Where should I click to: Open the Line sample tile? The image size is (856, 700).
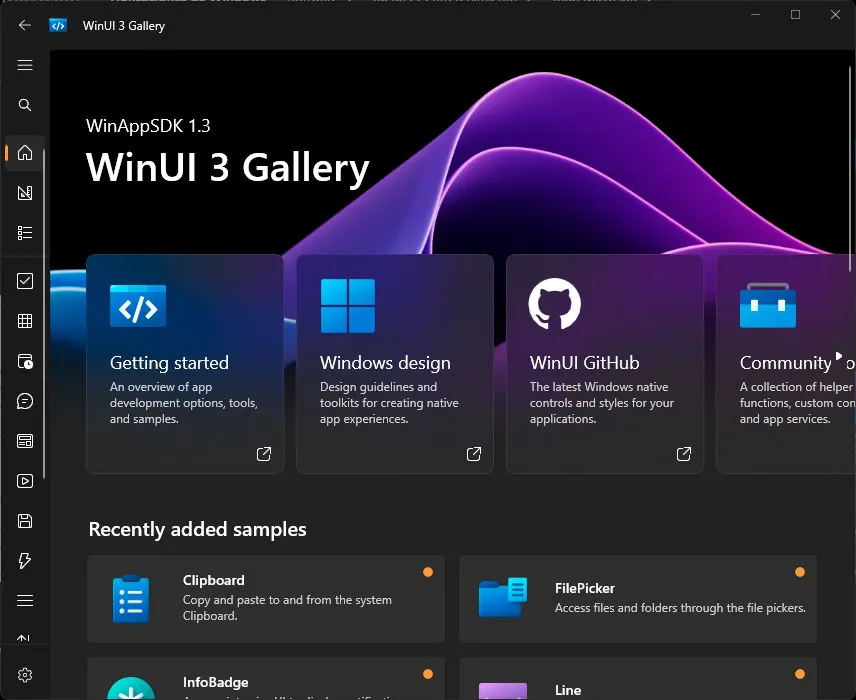[x=638, y=679]
